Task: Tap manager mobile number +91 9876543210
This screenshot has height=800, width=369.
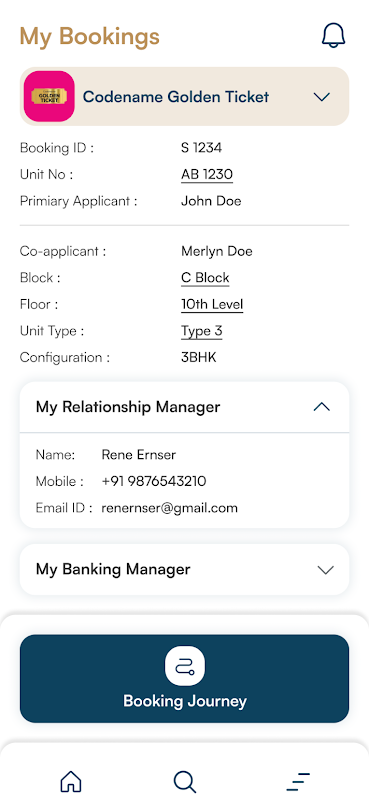Action: click(x=154, y=481)
